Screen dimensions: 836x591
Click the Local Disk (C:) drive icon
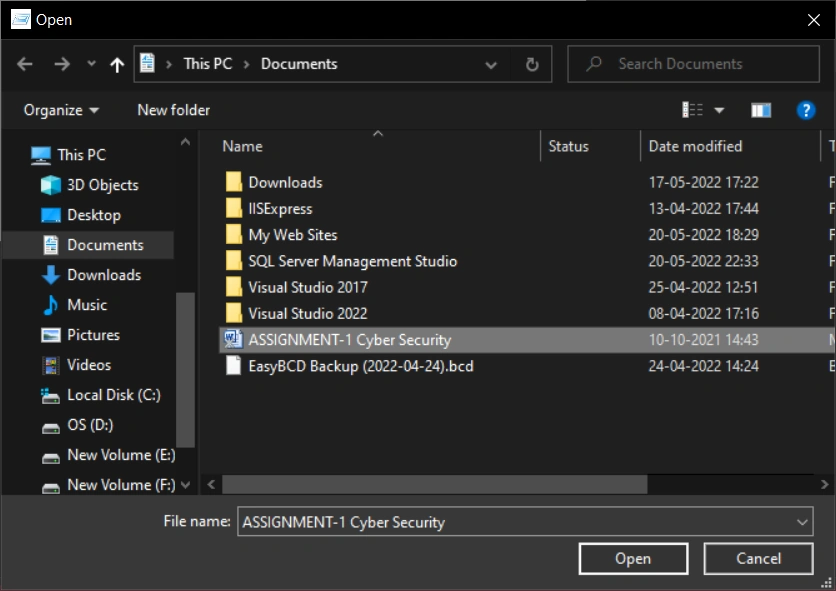(x=51, y=396)
